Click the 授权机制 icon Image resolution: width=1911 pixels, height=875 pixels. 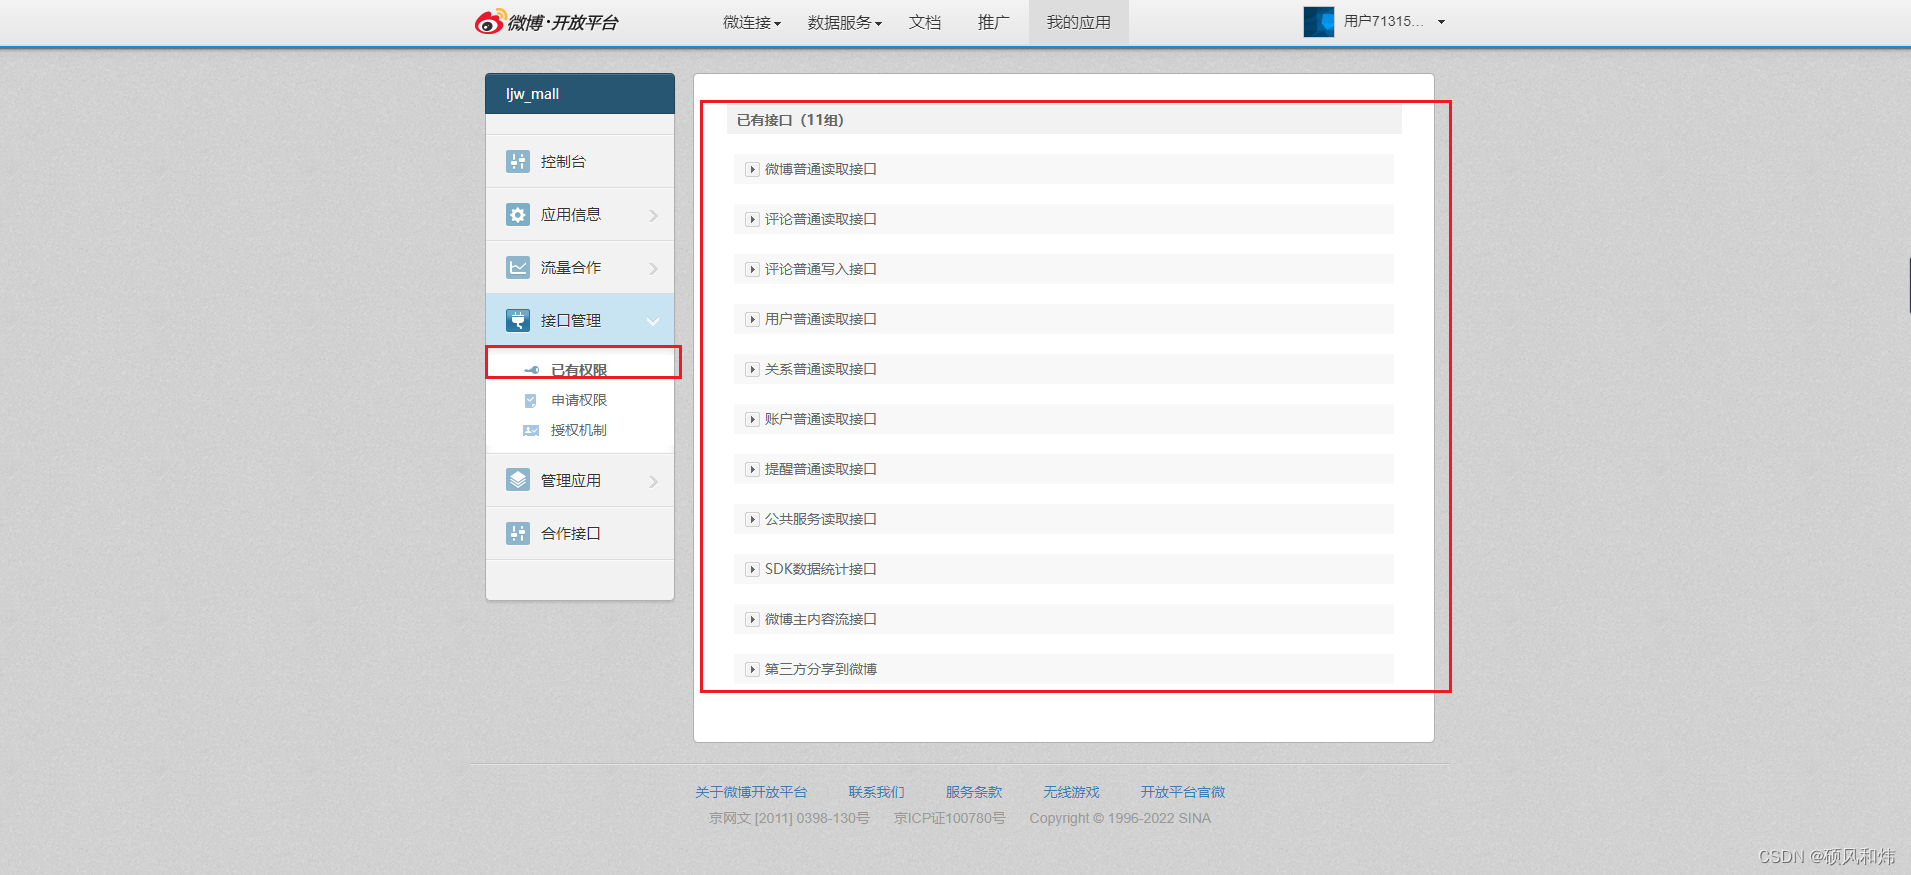(x=531, y=430)
